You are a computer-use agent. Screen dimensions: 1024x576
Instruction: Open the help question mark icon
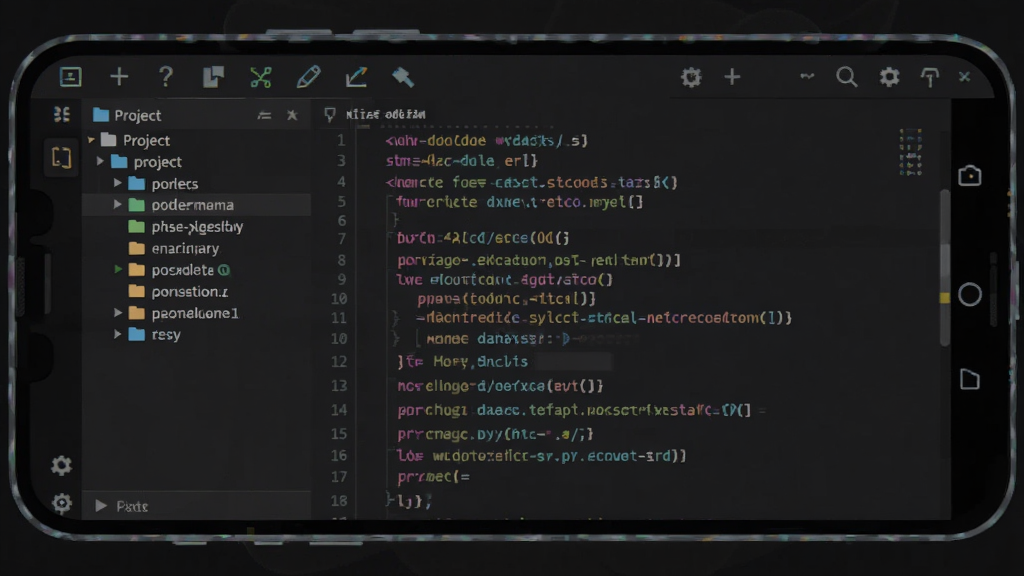[x=166, y=76]
